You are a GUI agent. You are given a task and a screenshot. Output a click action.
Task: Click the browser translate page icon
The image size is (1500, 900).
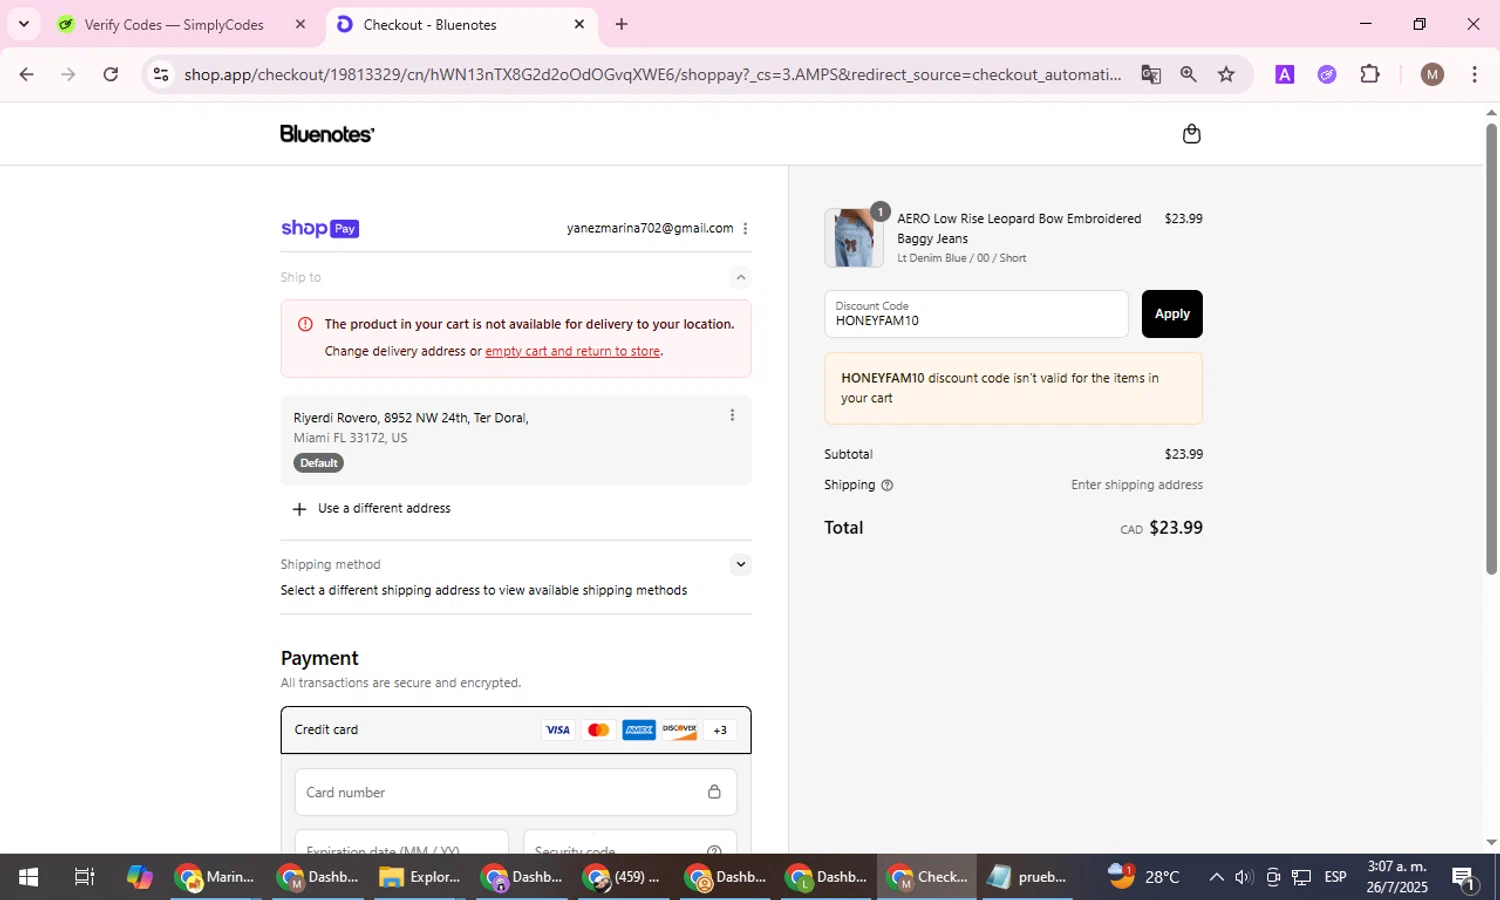pos(1151,74)
